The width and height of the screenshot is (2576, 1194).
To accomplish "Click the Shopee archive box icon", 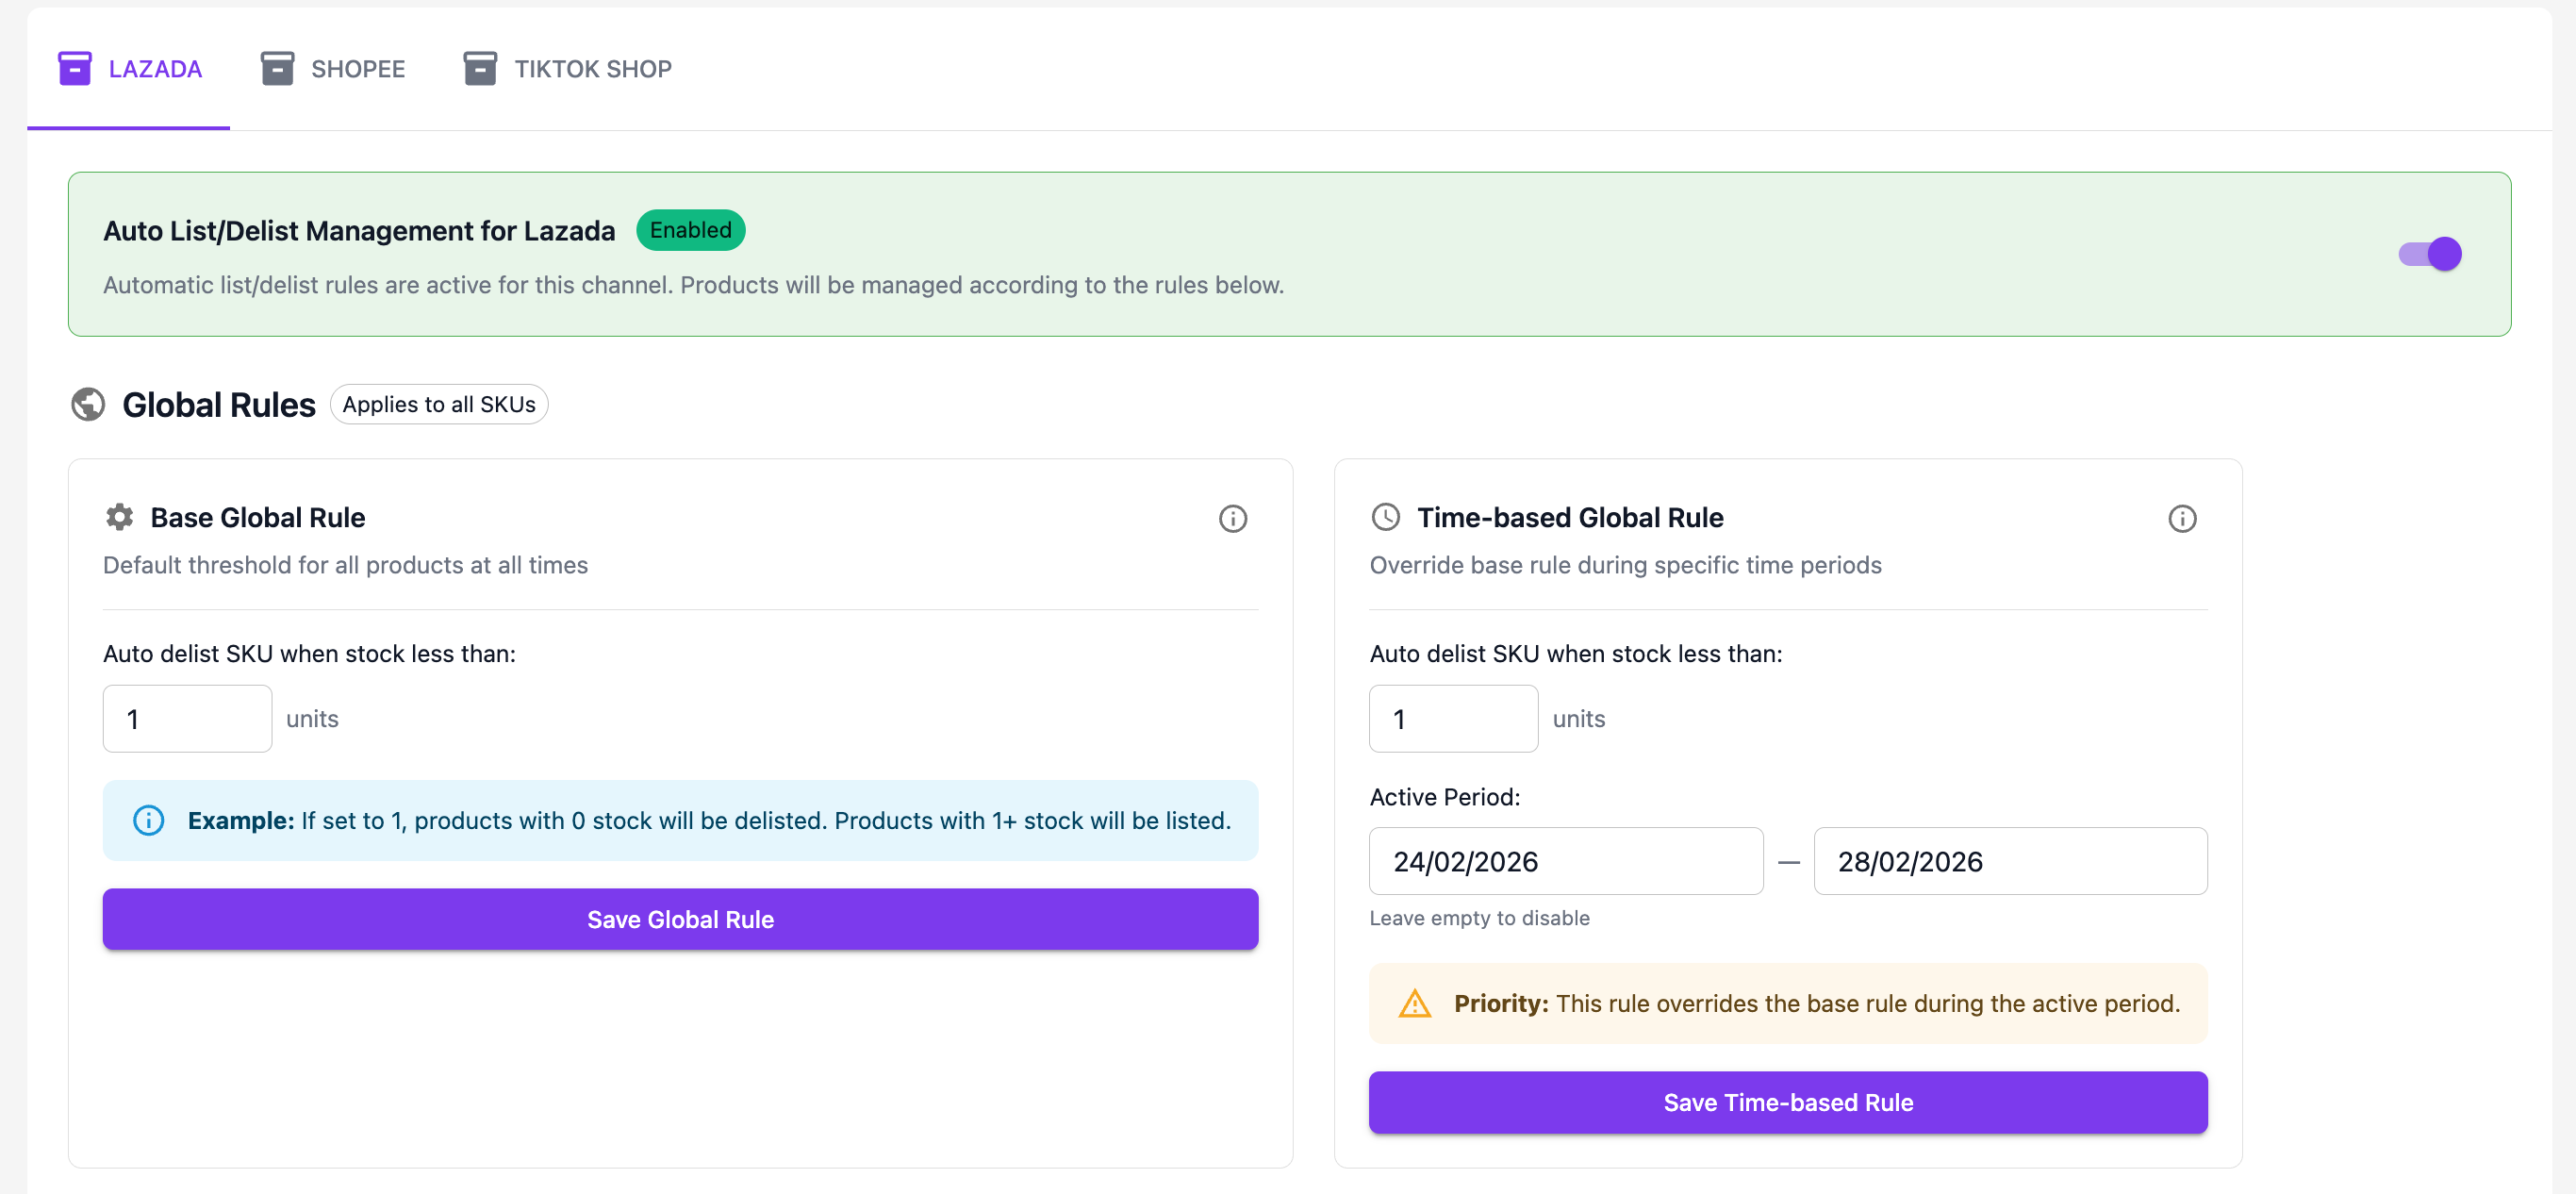I will [x=277, y=68].
